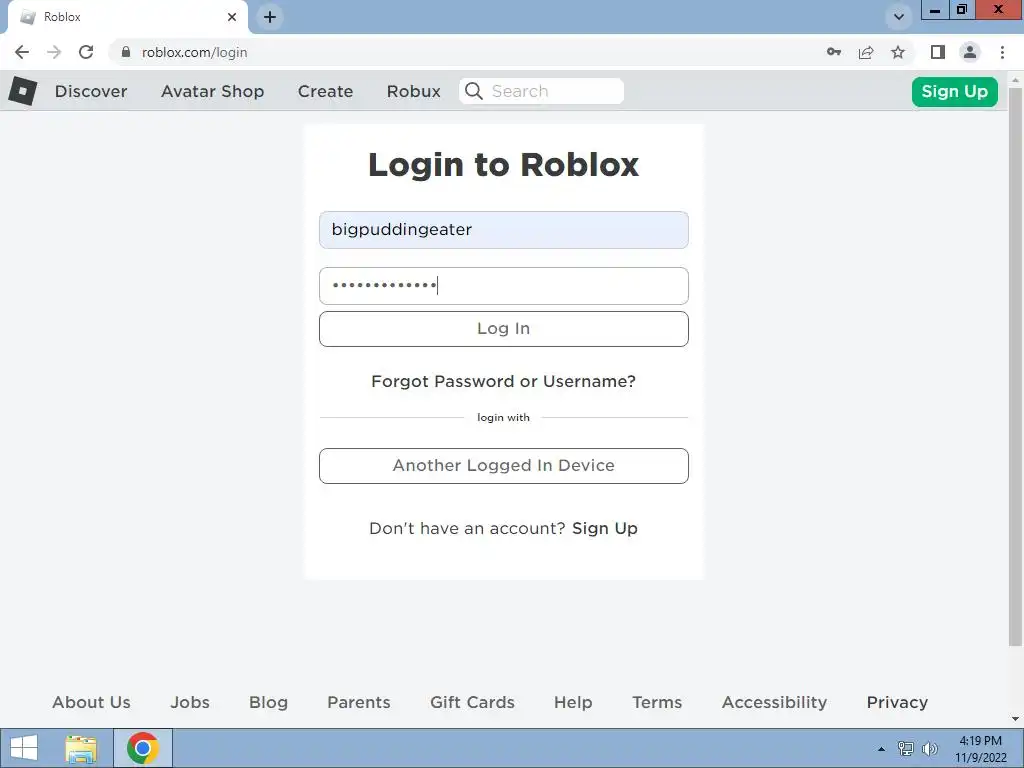Open a new tab with plus
This screenshot has height=768, width=1024.
[x=270, y=17]
